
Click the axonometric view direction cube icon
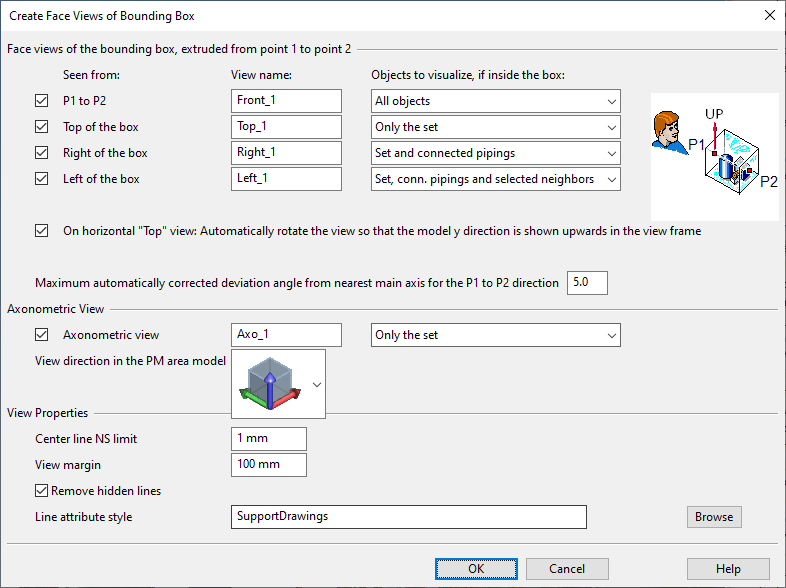click(x=268, y=383)
